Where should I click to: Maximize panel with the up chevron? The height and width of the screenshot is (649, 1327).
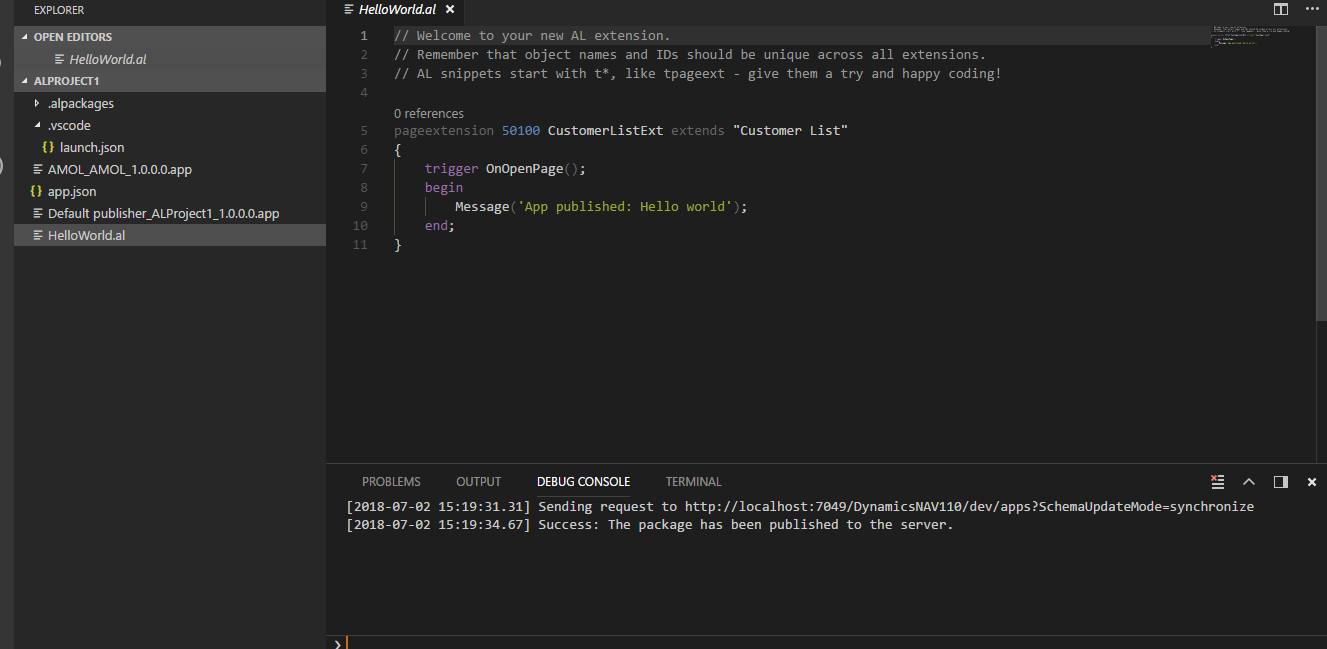pos(1248,482)
